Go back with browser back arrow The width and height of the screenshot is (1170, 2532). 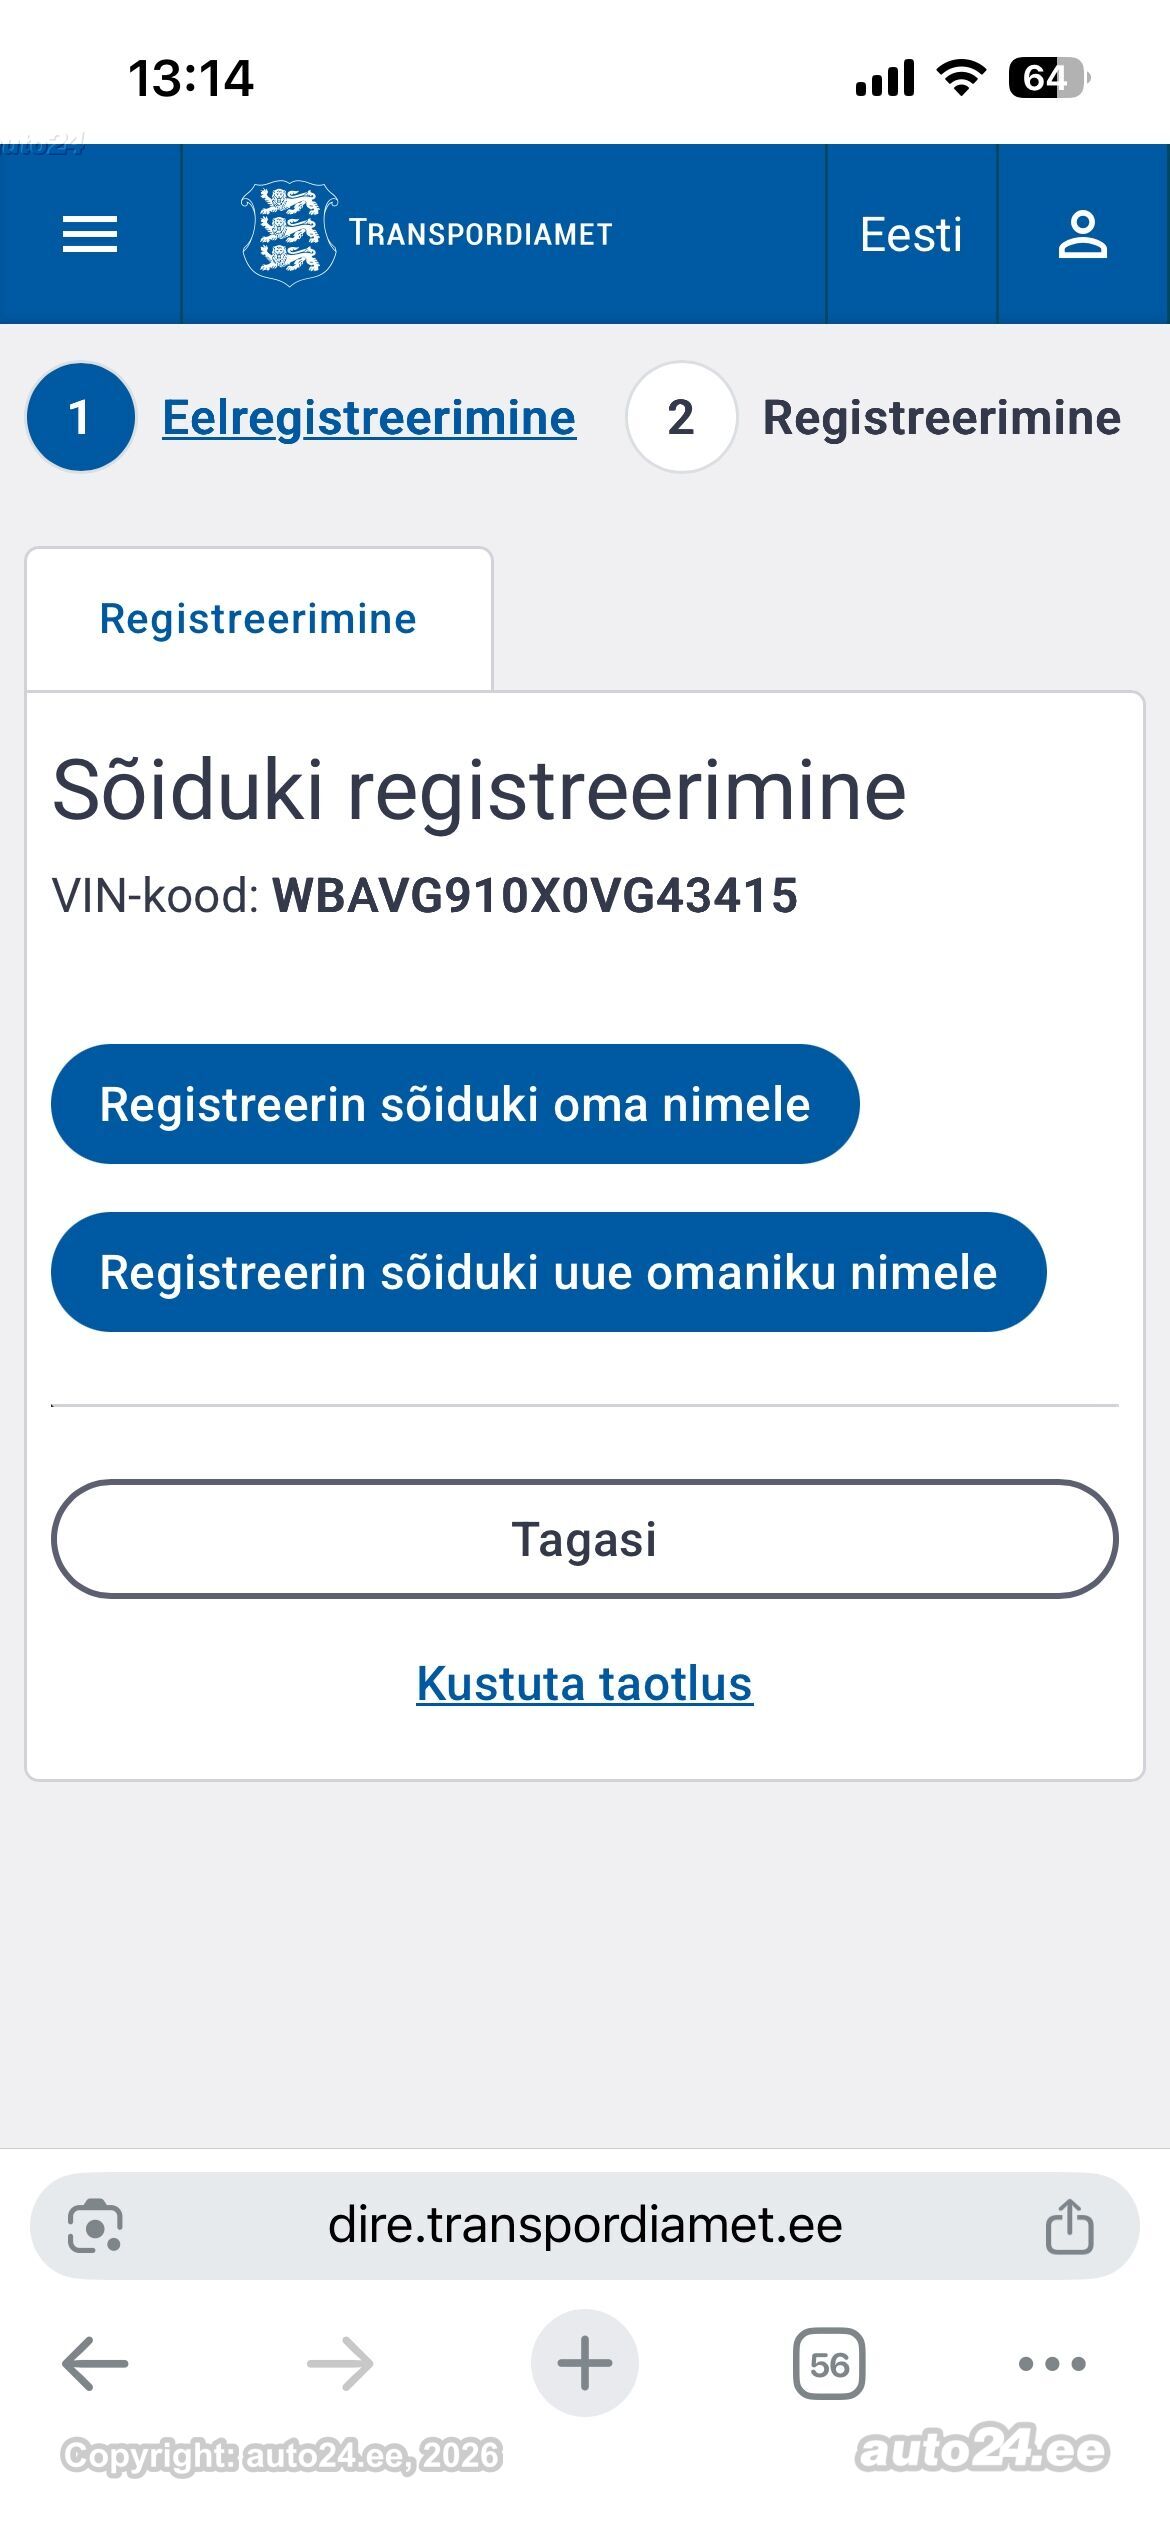95,2364
